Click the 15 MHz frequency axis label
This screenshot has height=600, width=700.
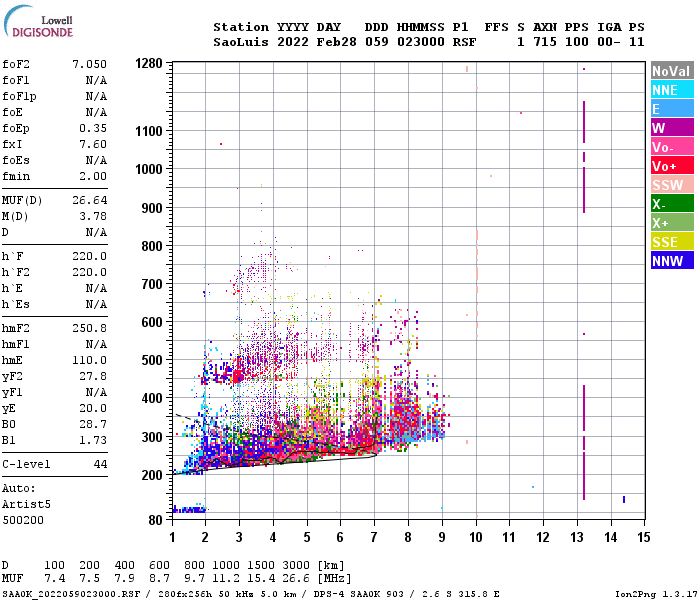coord(643,537)
